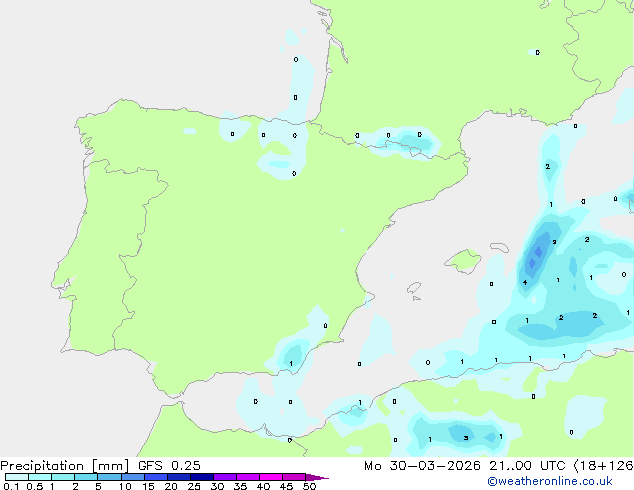Click the '0.5' legend scale label

click(35, 486)
